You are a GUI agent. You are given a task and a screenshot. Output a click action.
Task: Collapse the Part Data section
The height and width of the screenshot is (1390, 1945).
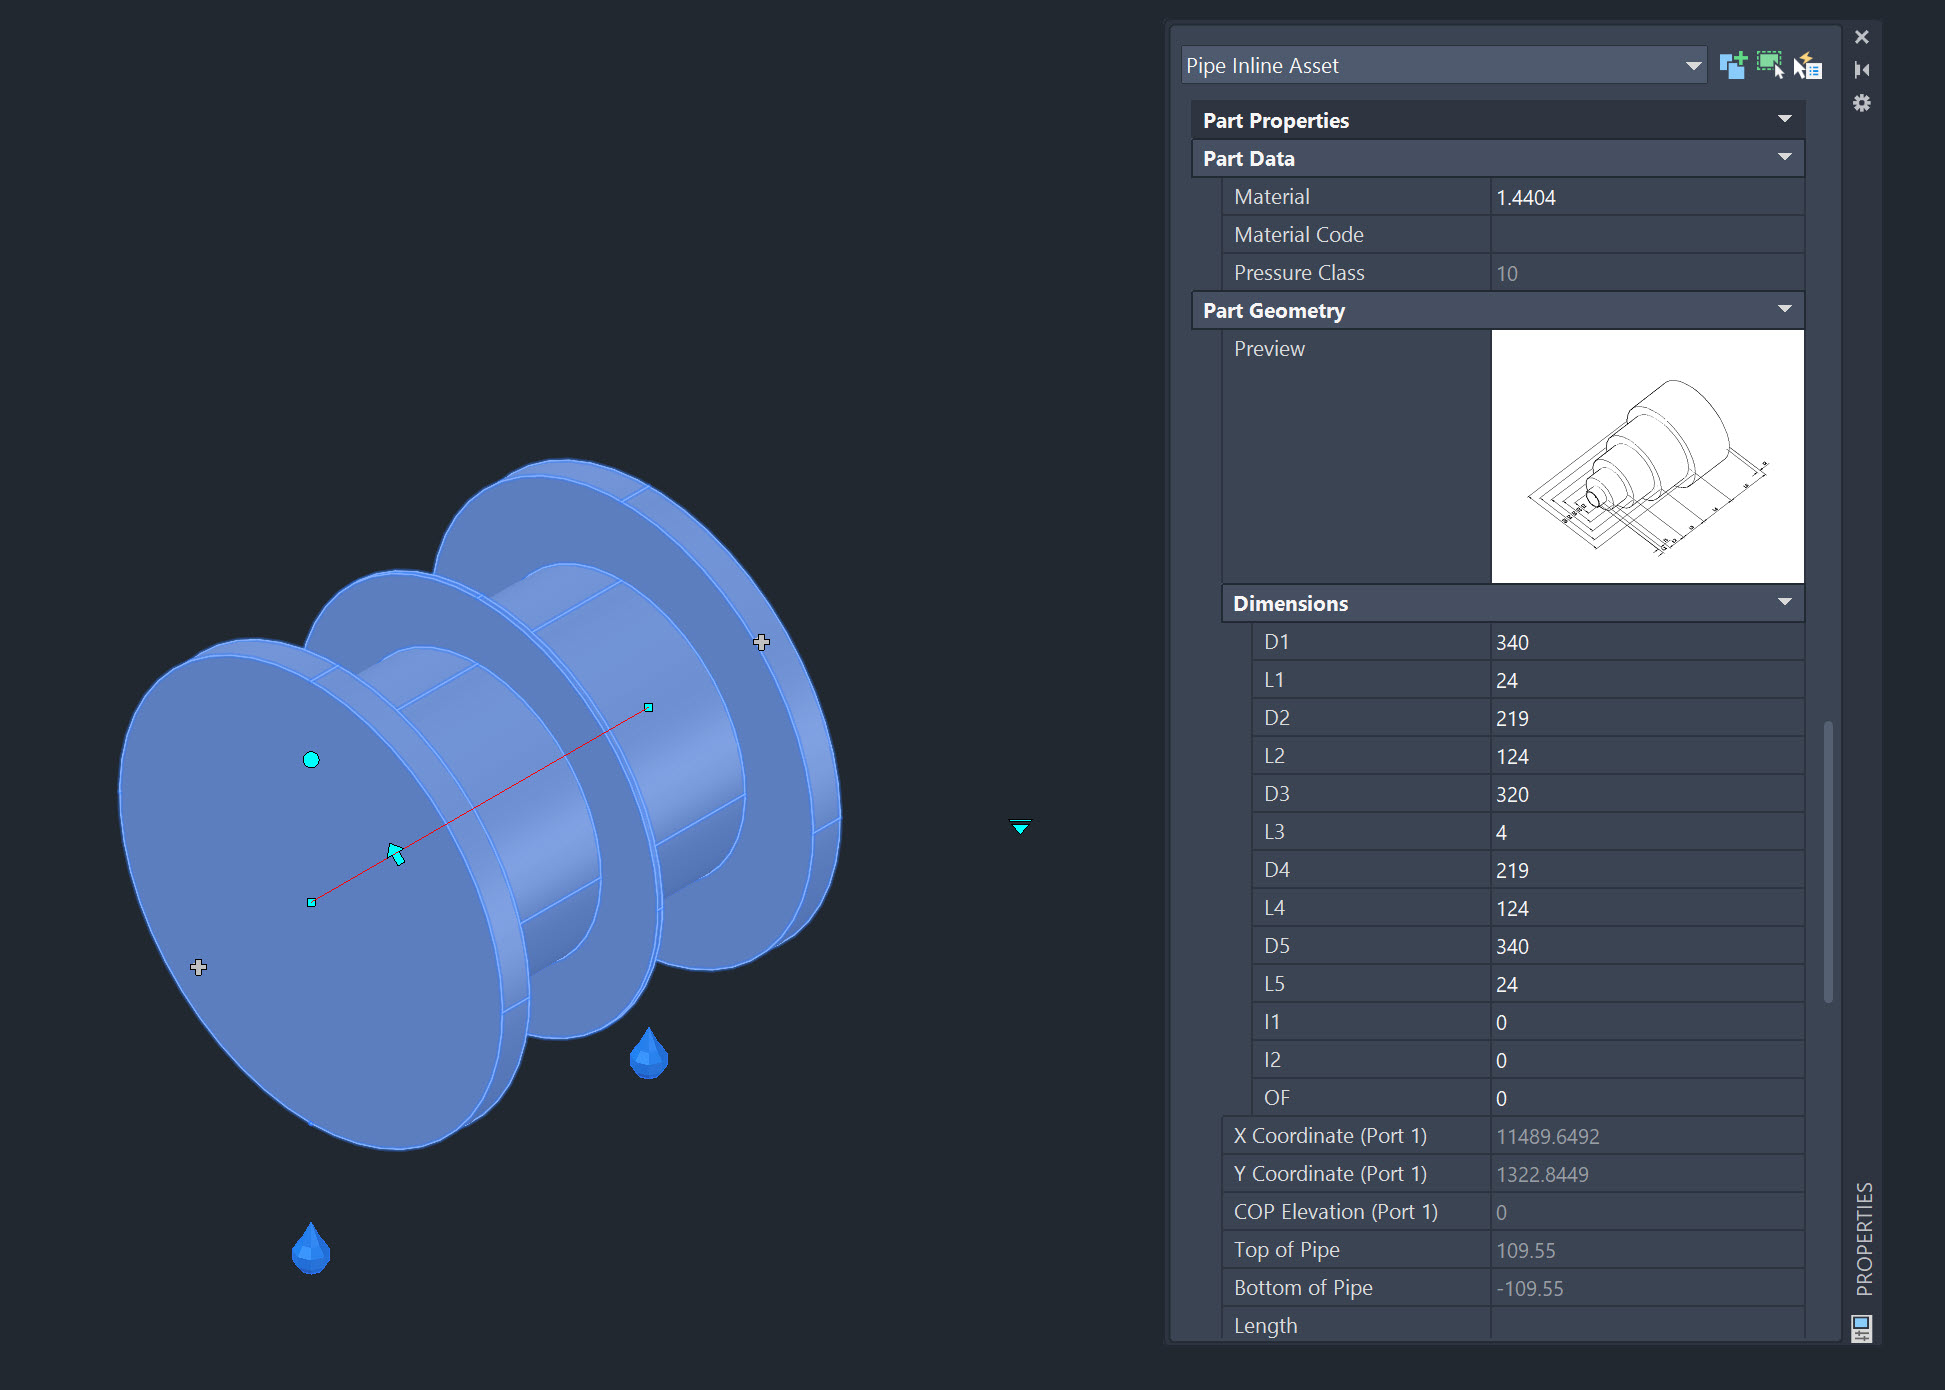point(1785,157)
